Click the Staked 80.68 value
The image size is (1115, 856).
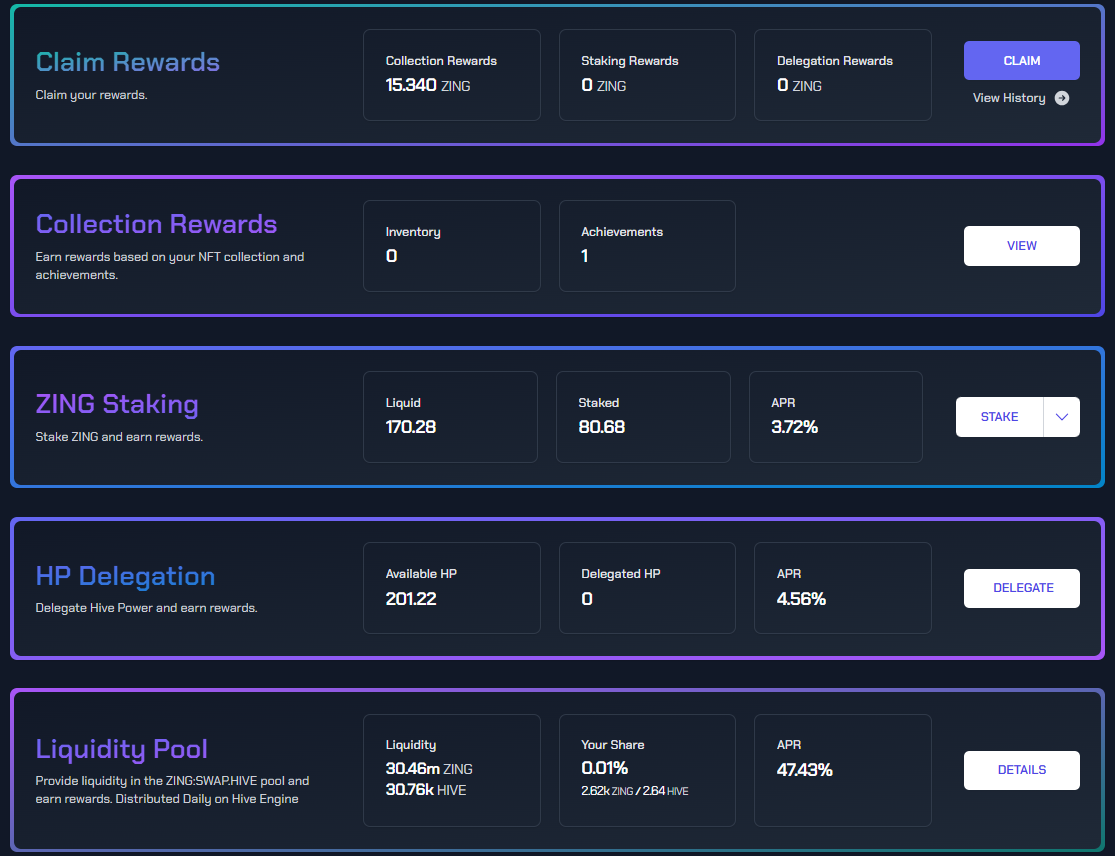(x=602, y=427)
